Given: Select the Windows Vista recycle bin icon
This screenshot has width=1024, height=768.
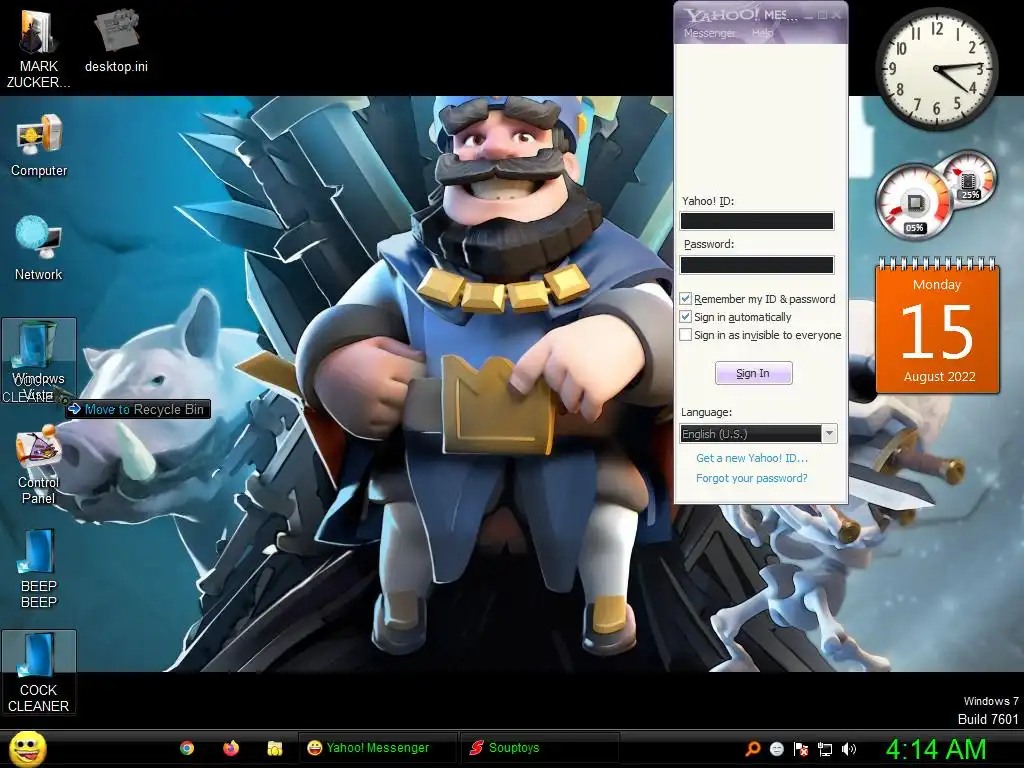Looking at the screenshot, I should (39, 361).
